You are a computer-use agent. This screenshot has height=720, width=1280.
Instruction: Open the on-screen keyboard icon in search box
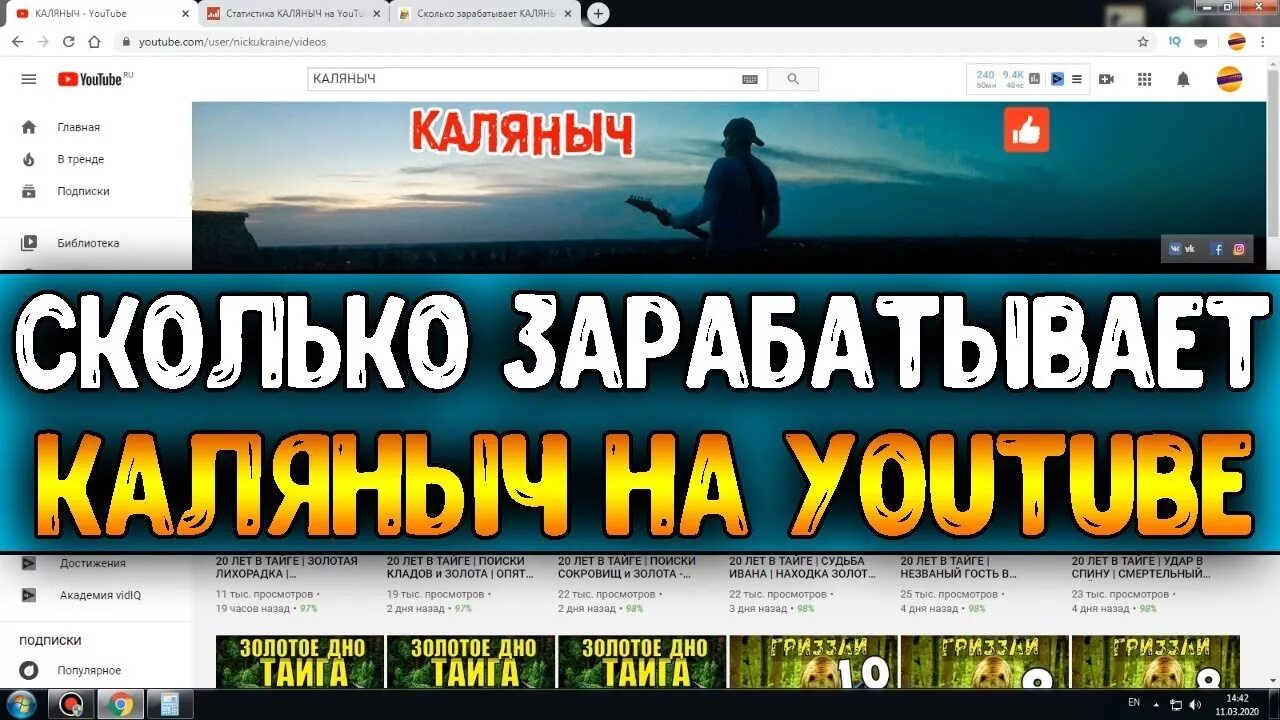click(750, 79)
